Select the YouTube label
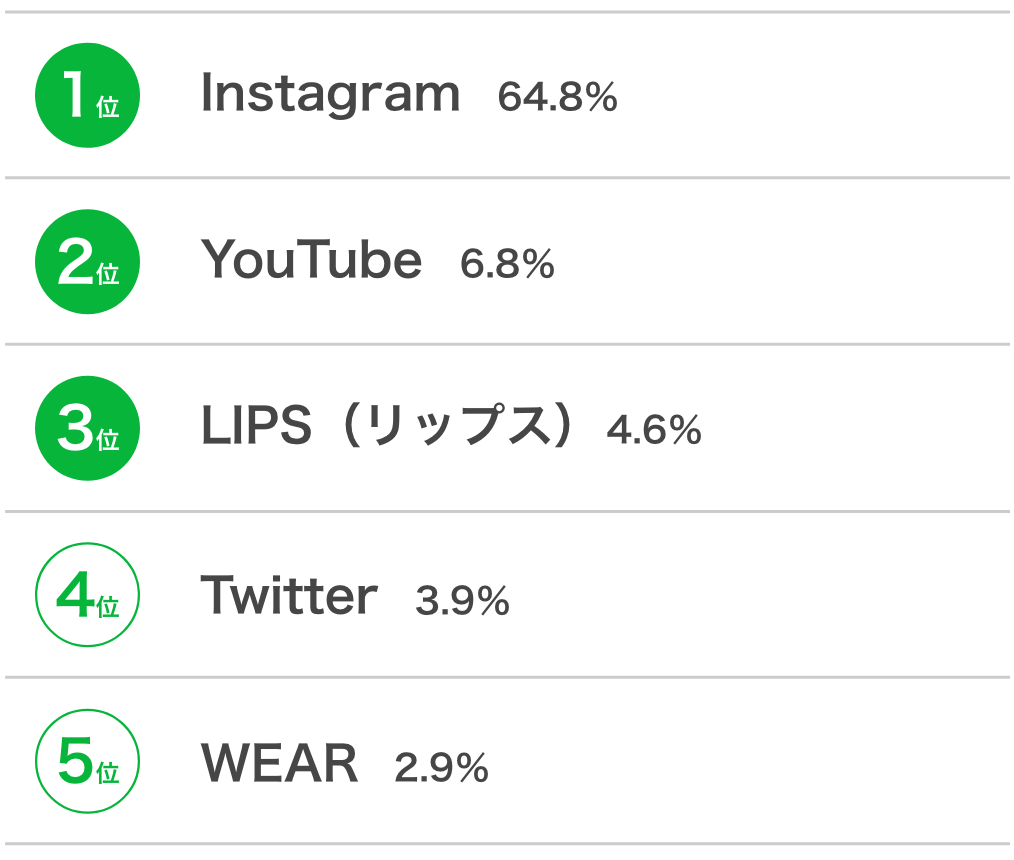The height and width of the screenshot is (860, 1014). click(311, 259)
